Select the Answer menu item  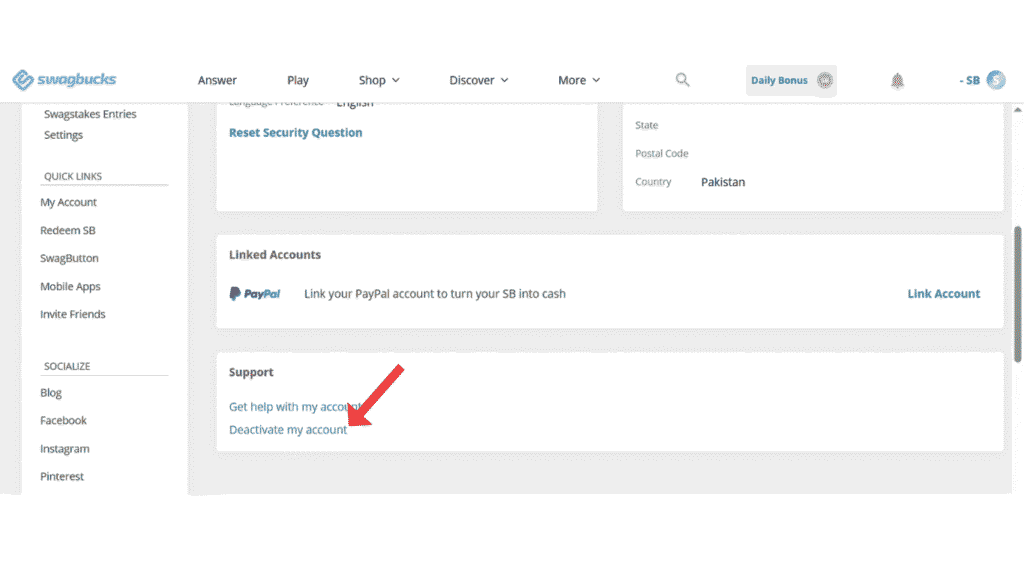tap(217, 80)
